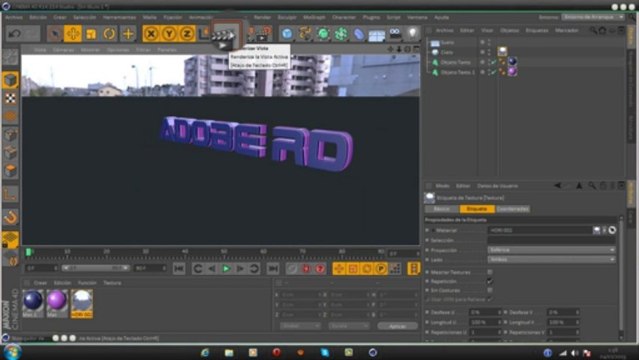Open the Cámaras viewport menu

[x=63, y=50]
